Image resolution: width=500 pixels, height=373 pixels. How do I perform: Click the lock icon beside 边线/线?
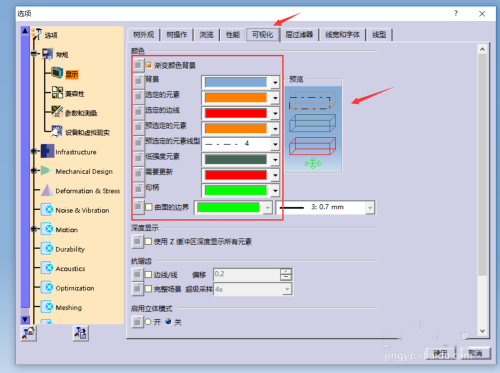coord(137,275)
